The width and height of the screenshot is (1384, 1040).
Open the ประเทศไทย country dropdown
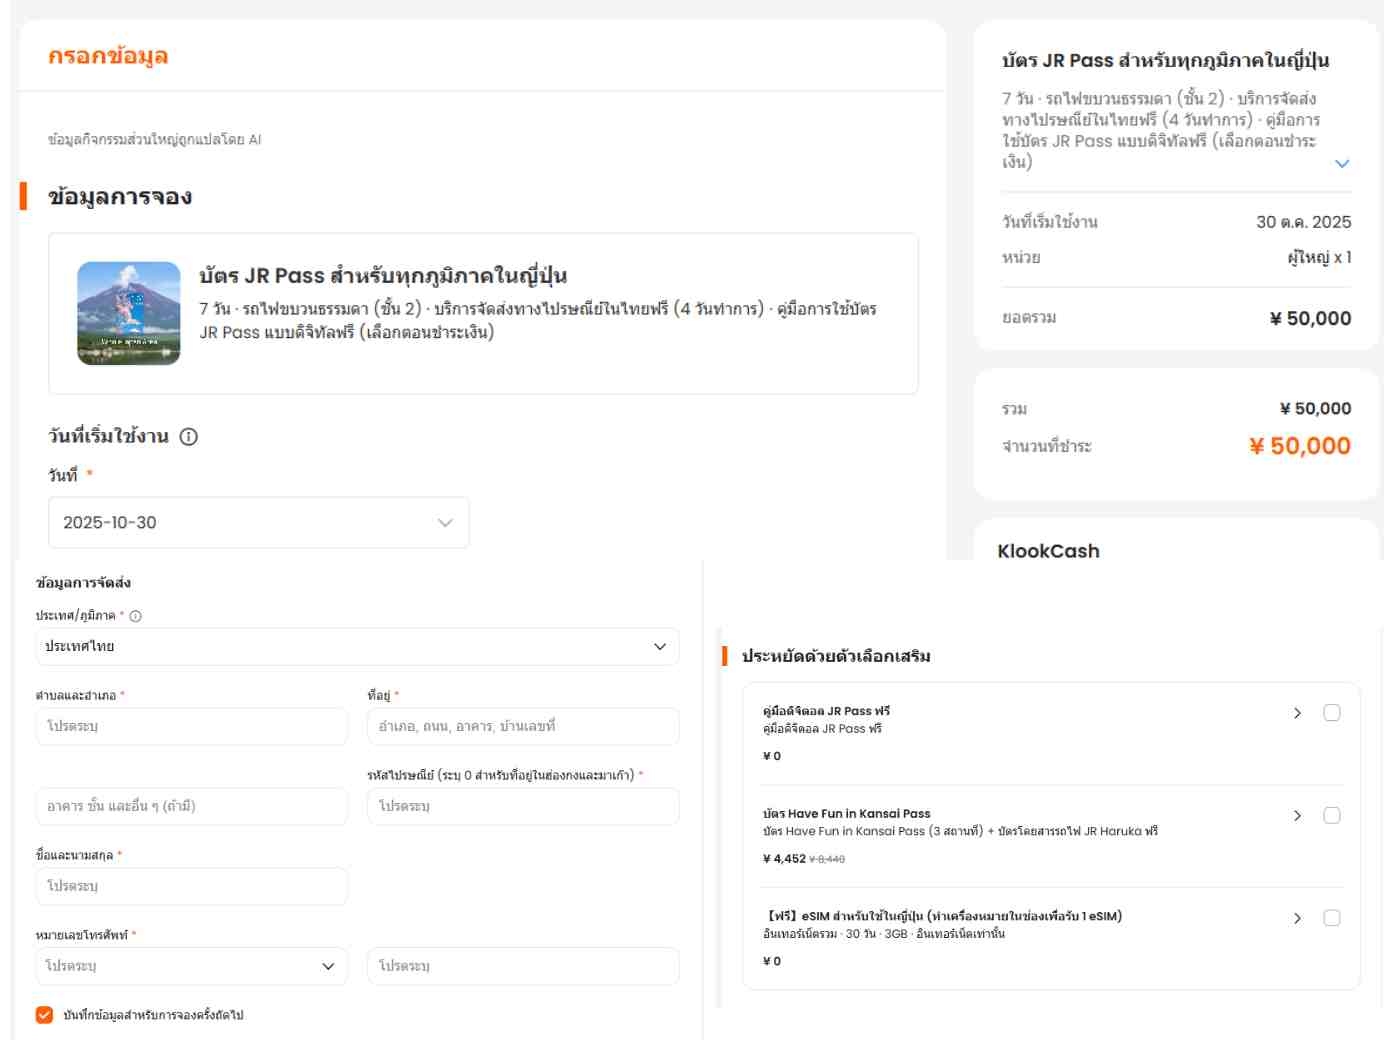(357, 647)
